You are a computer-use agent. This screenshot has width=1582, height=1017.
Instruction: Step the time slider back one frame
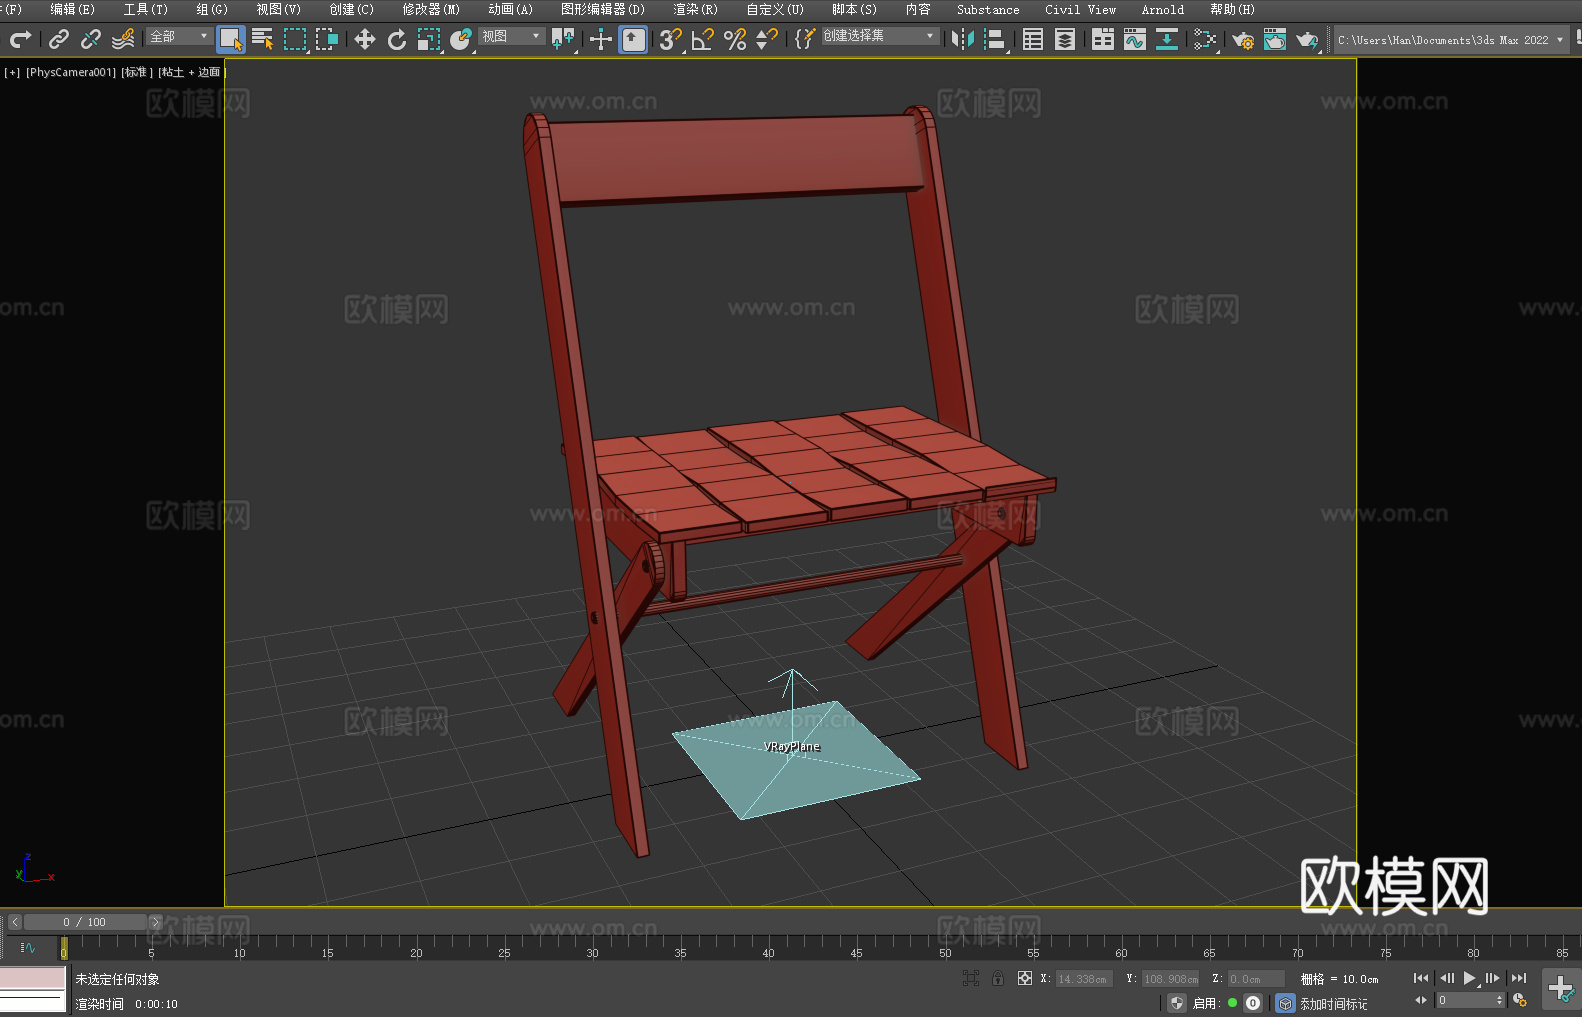click(x=15, y=922)
